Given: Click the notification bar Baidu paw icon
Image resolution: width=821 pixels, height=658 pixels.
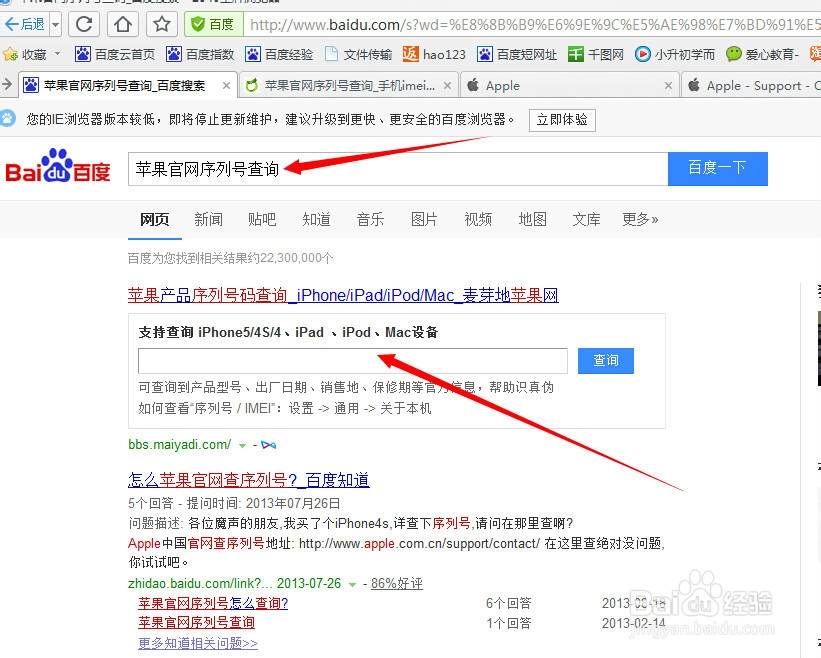Looking at the screenshot, I should point(8,119).
